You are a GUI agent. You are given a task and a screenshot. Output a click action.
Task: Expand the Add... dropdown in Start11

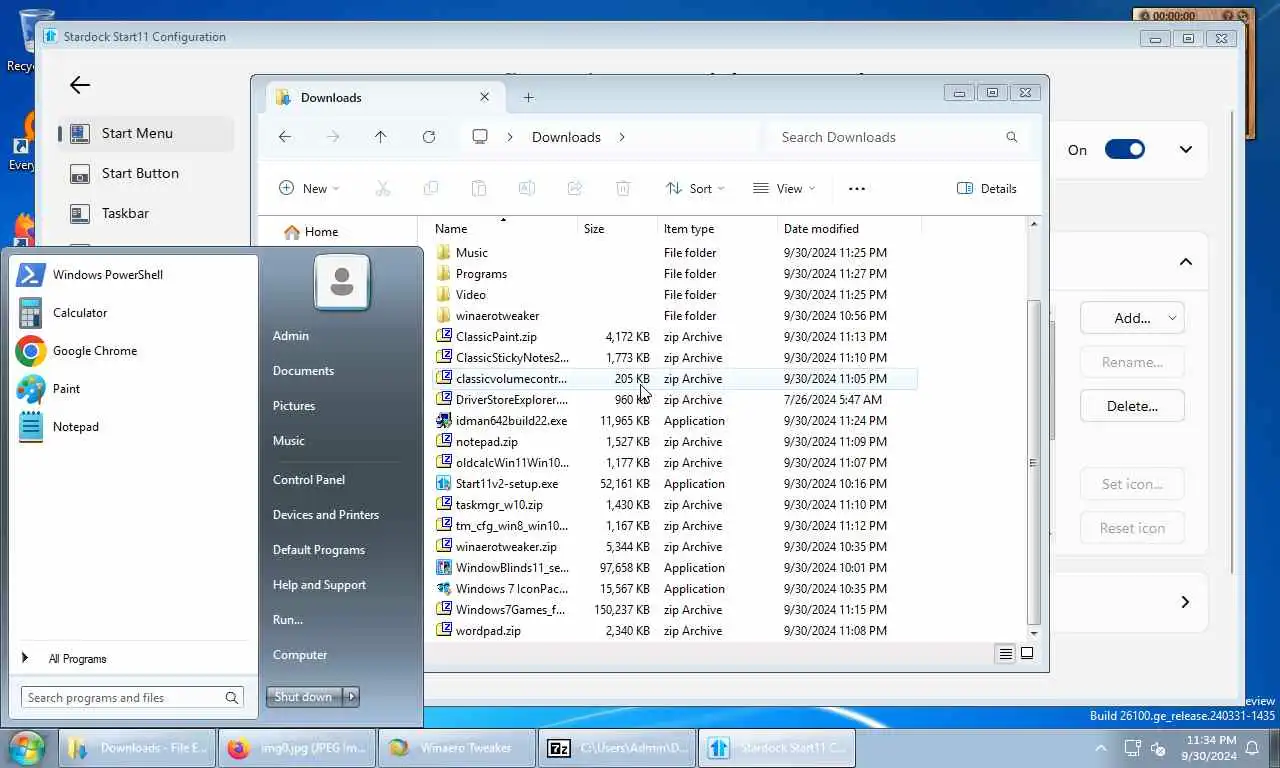click(1132, 318)
